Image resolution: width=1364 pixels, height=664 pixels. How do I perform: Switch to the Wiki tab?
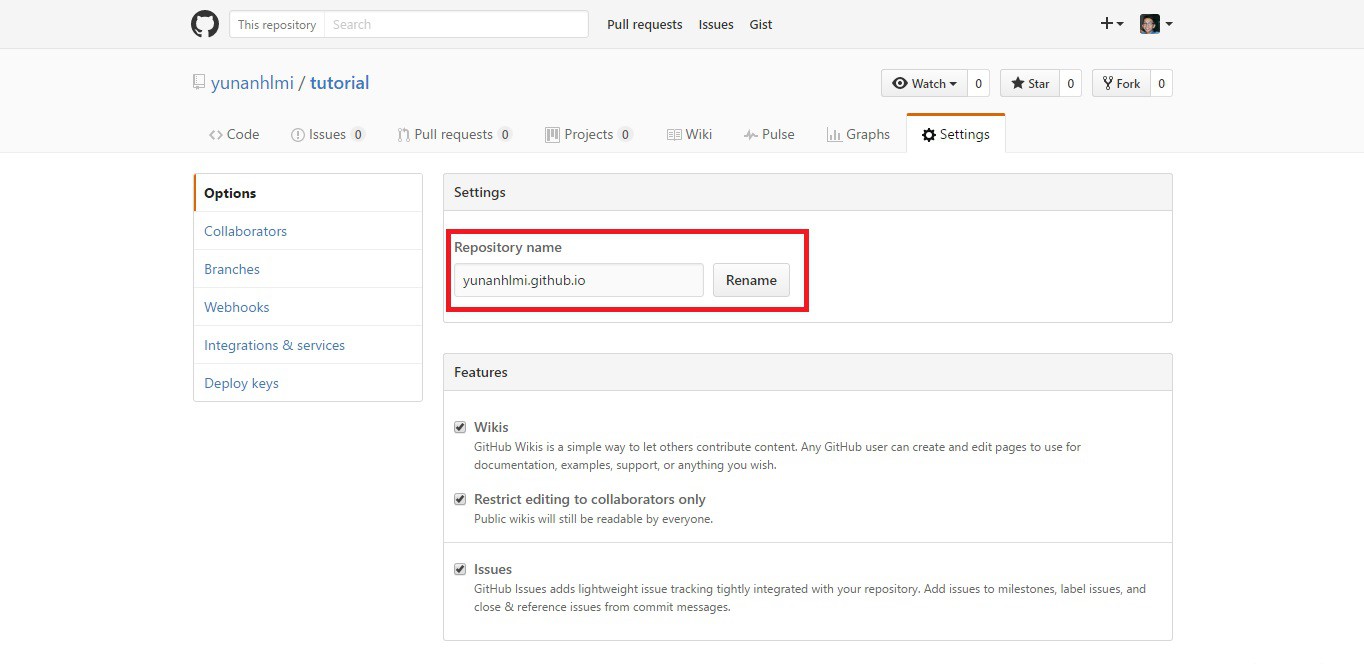689,134
